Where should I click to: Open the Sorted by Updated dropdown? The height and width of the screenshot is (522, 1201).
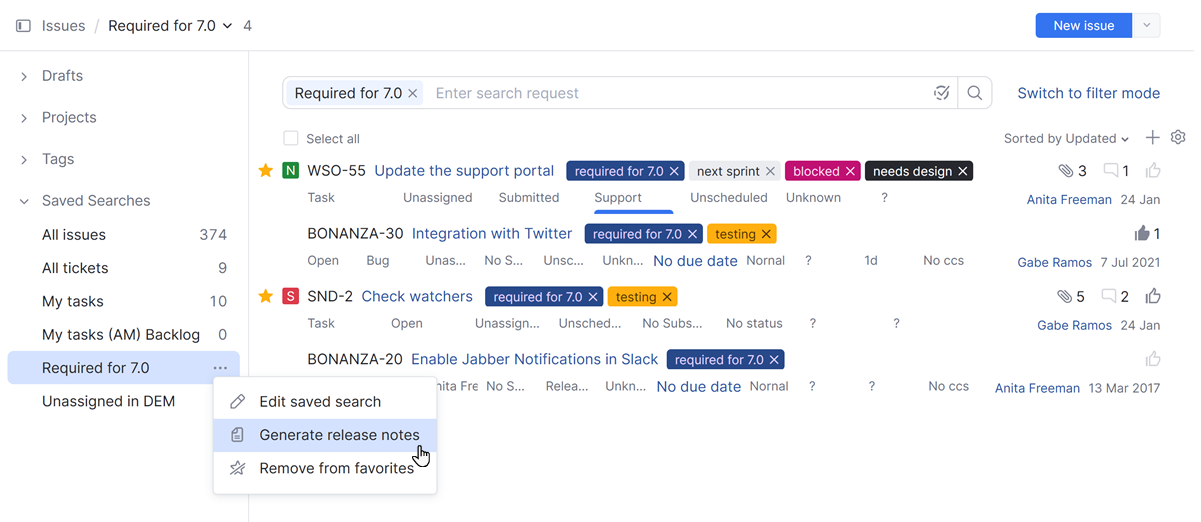[1066, 138]
